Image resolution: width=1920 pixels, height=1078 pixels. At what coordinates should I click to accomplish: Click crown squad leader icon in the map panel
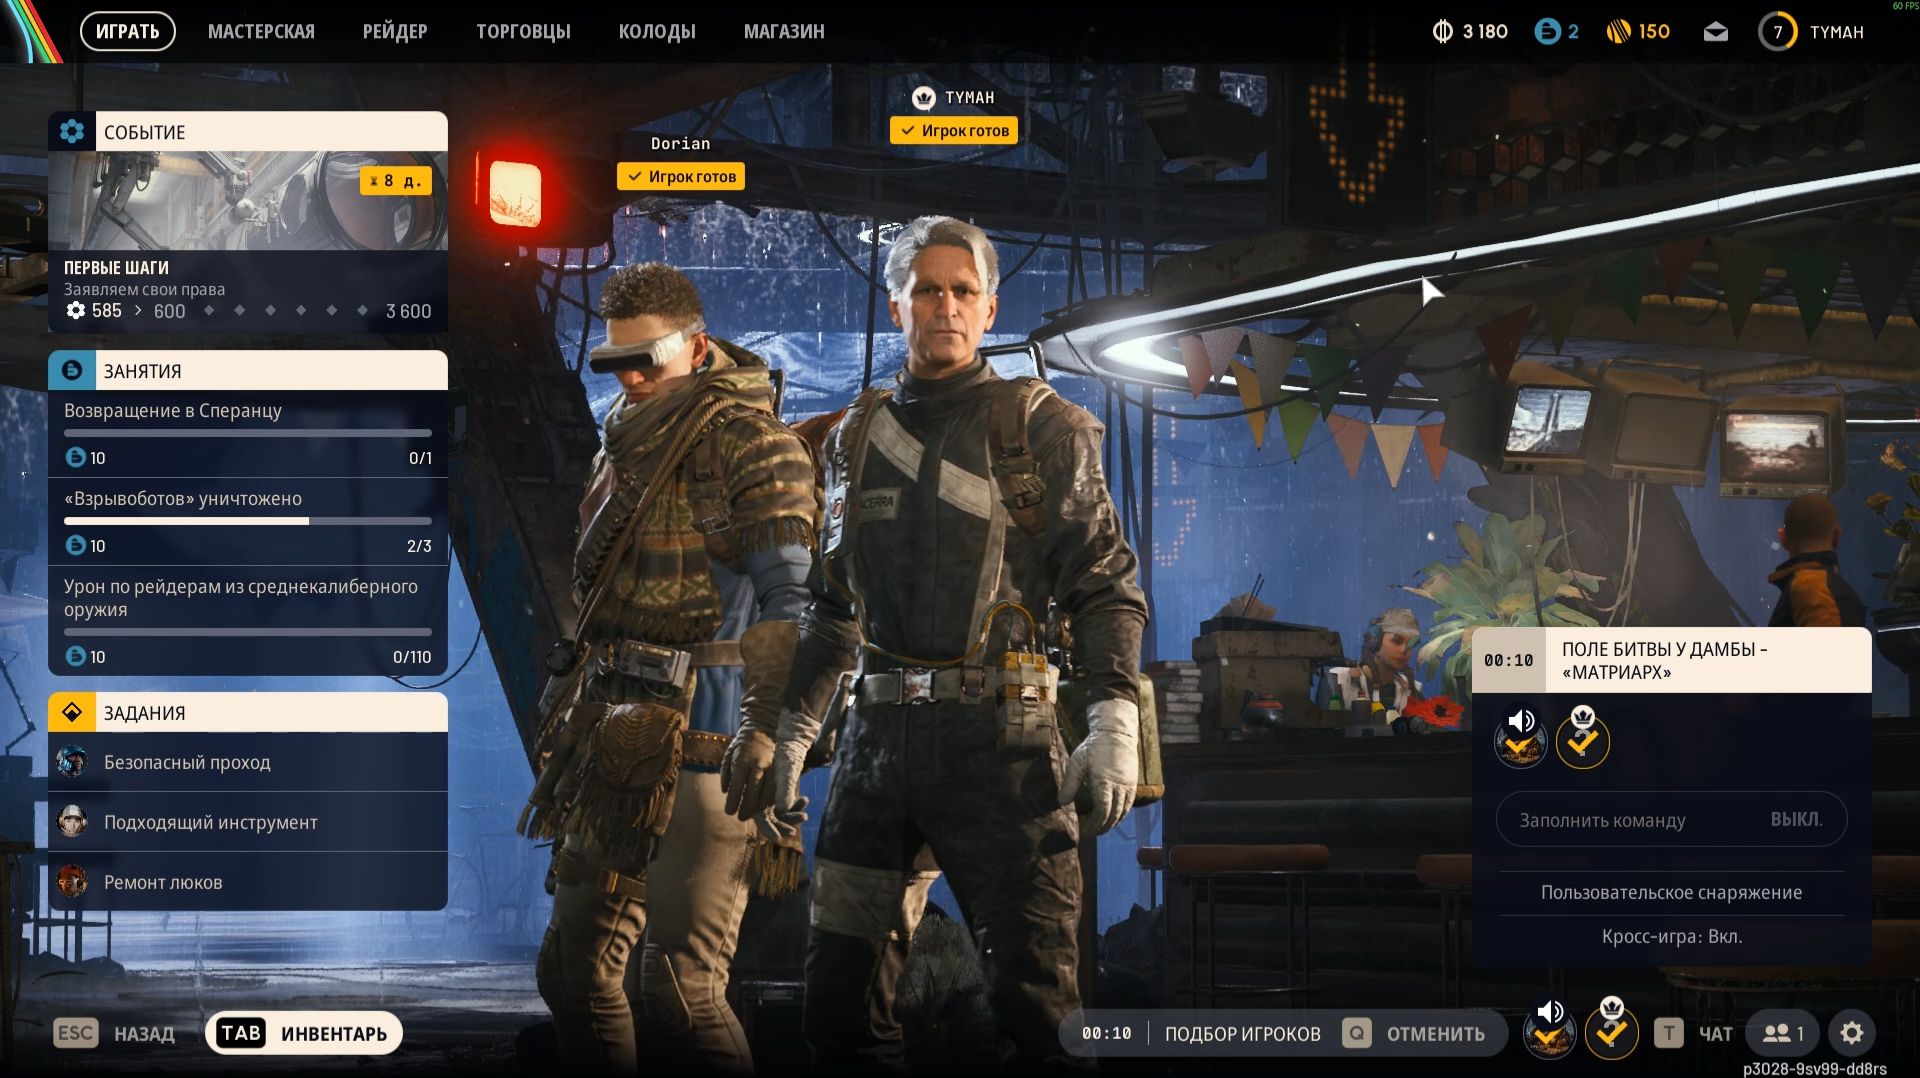pos(1582,738)
